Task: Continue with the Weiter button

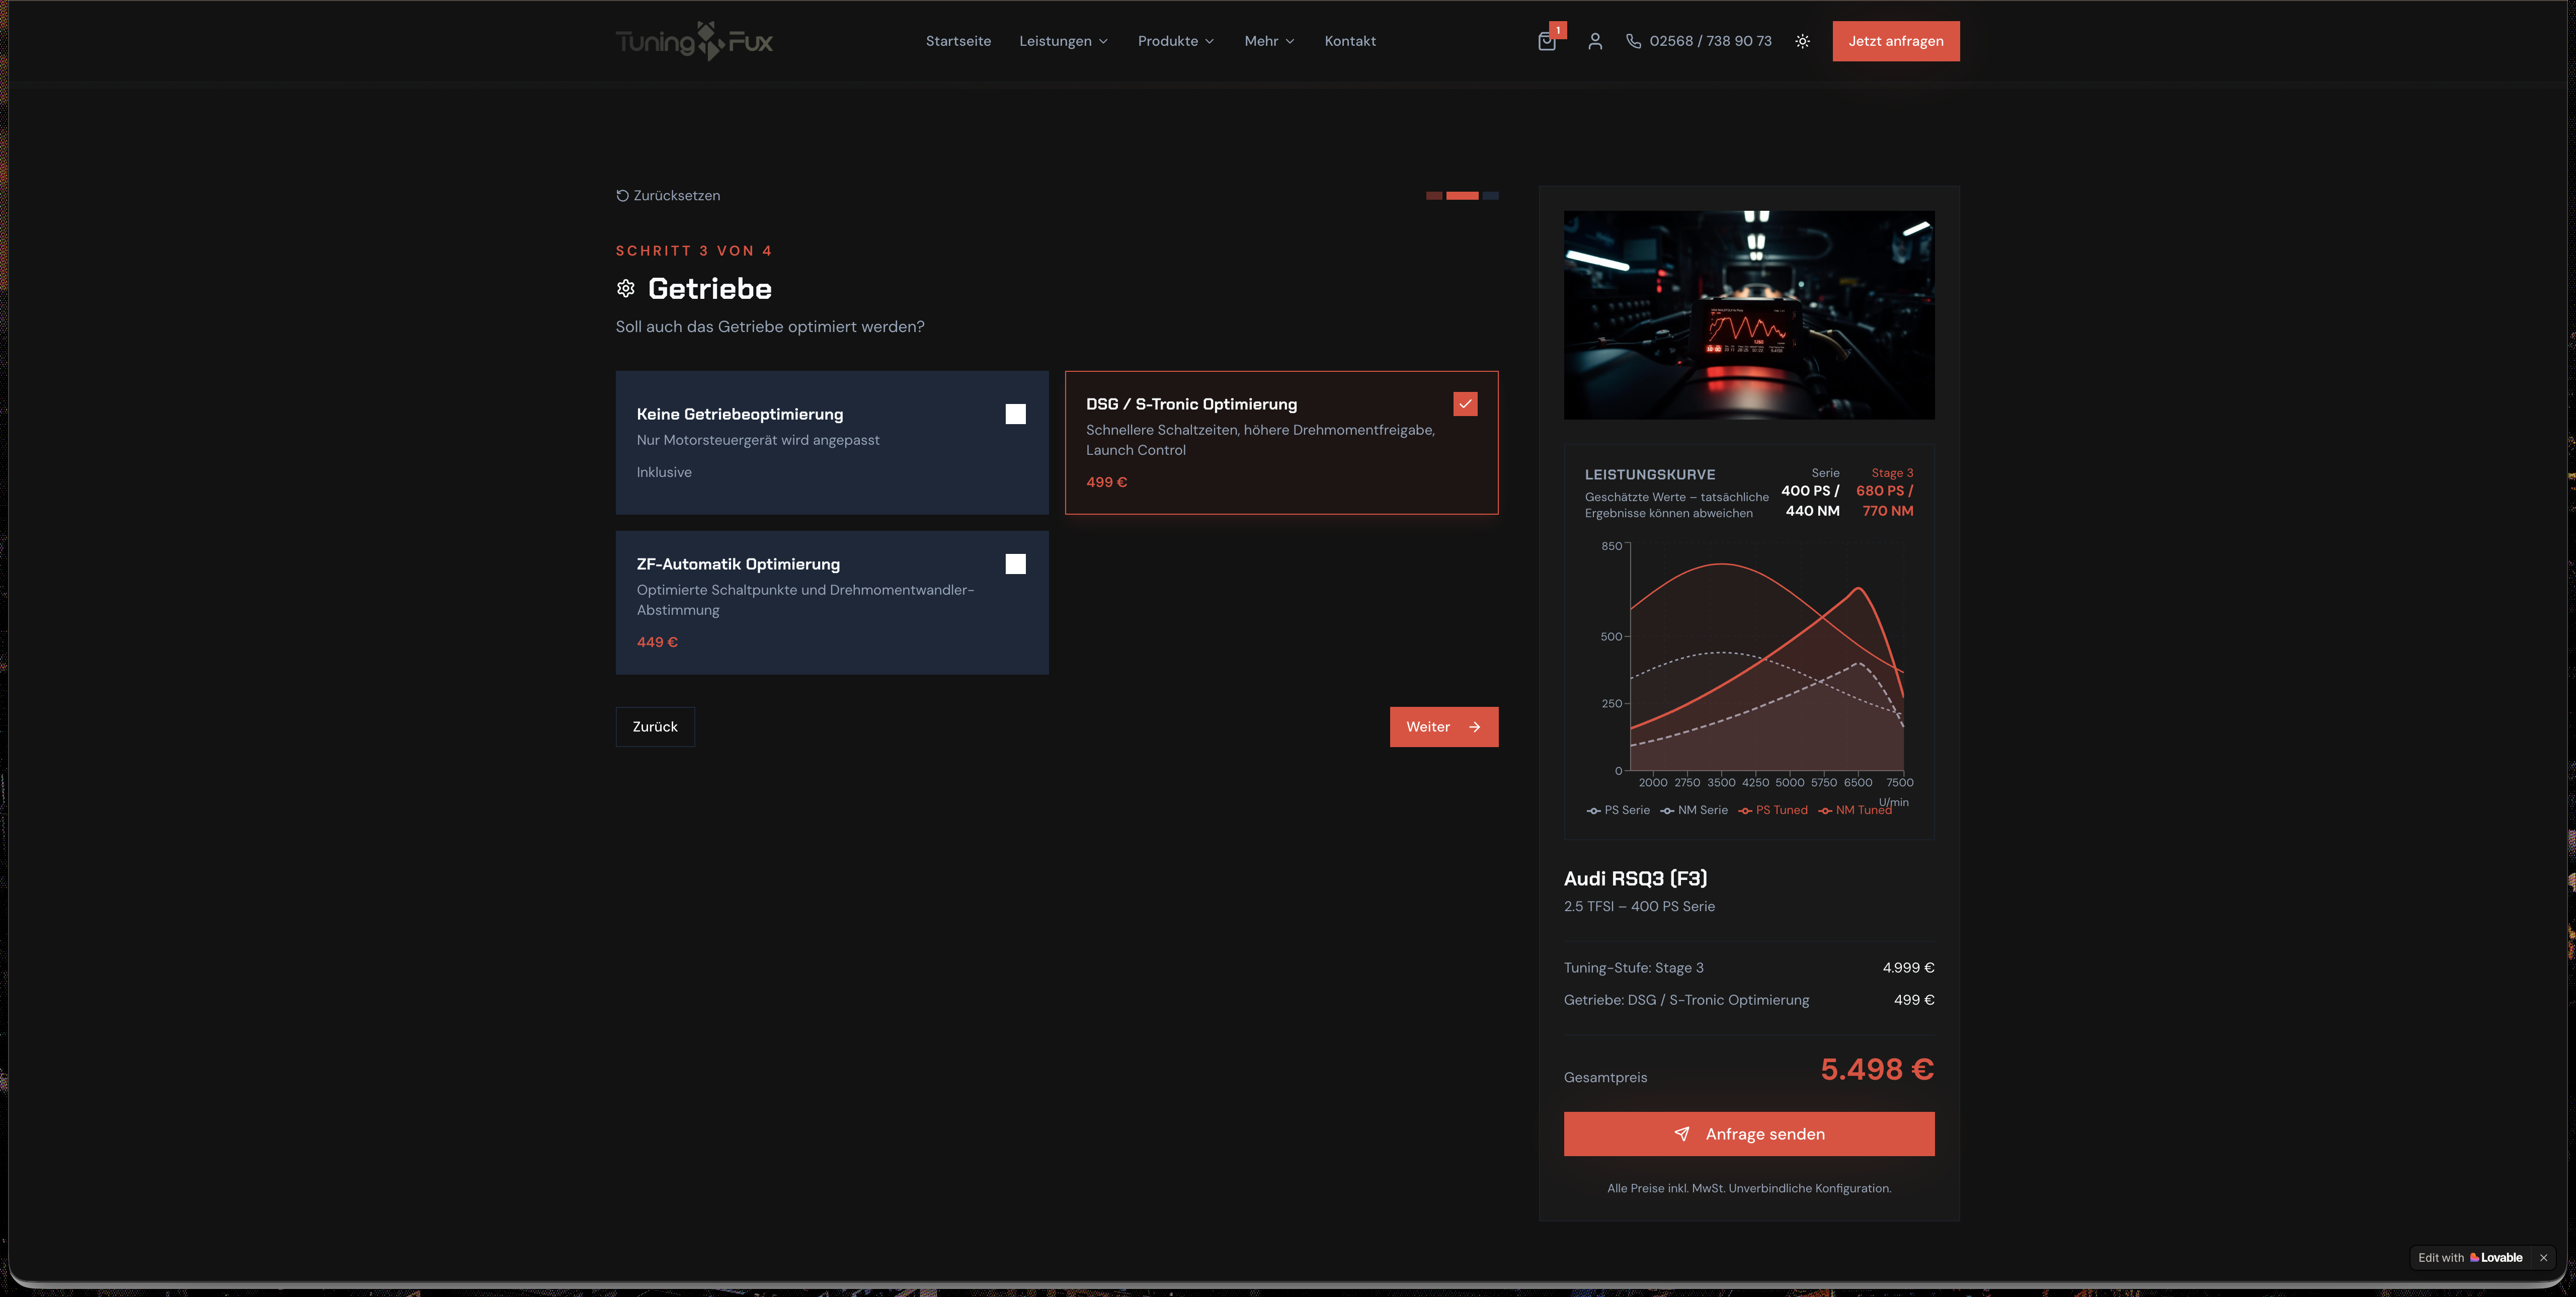Action: click(x=1443, y=727)
